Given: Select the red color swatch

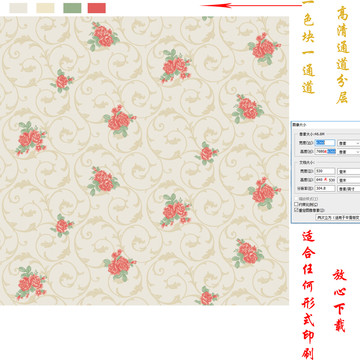Looking at the screenshot, I should 97,8.
